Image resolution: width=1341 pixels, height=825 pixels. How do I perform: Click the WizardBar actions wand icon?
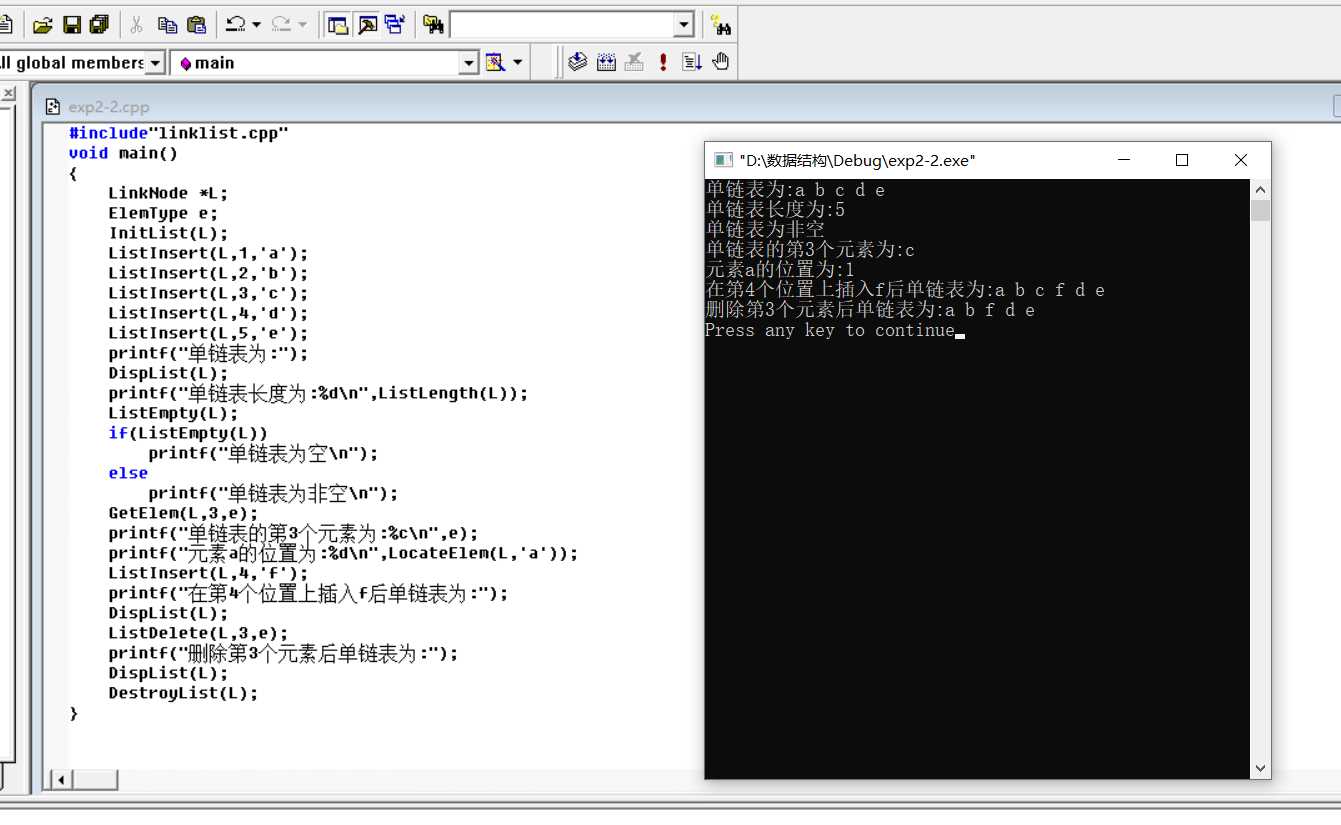click(x=495, y=63)
